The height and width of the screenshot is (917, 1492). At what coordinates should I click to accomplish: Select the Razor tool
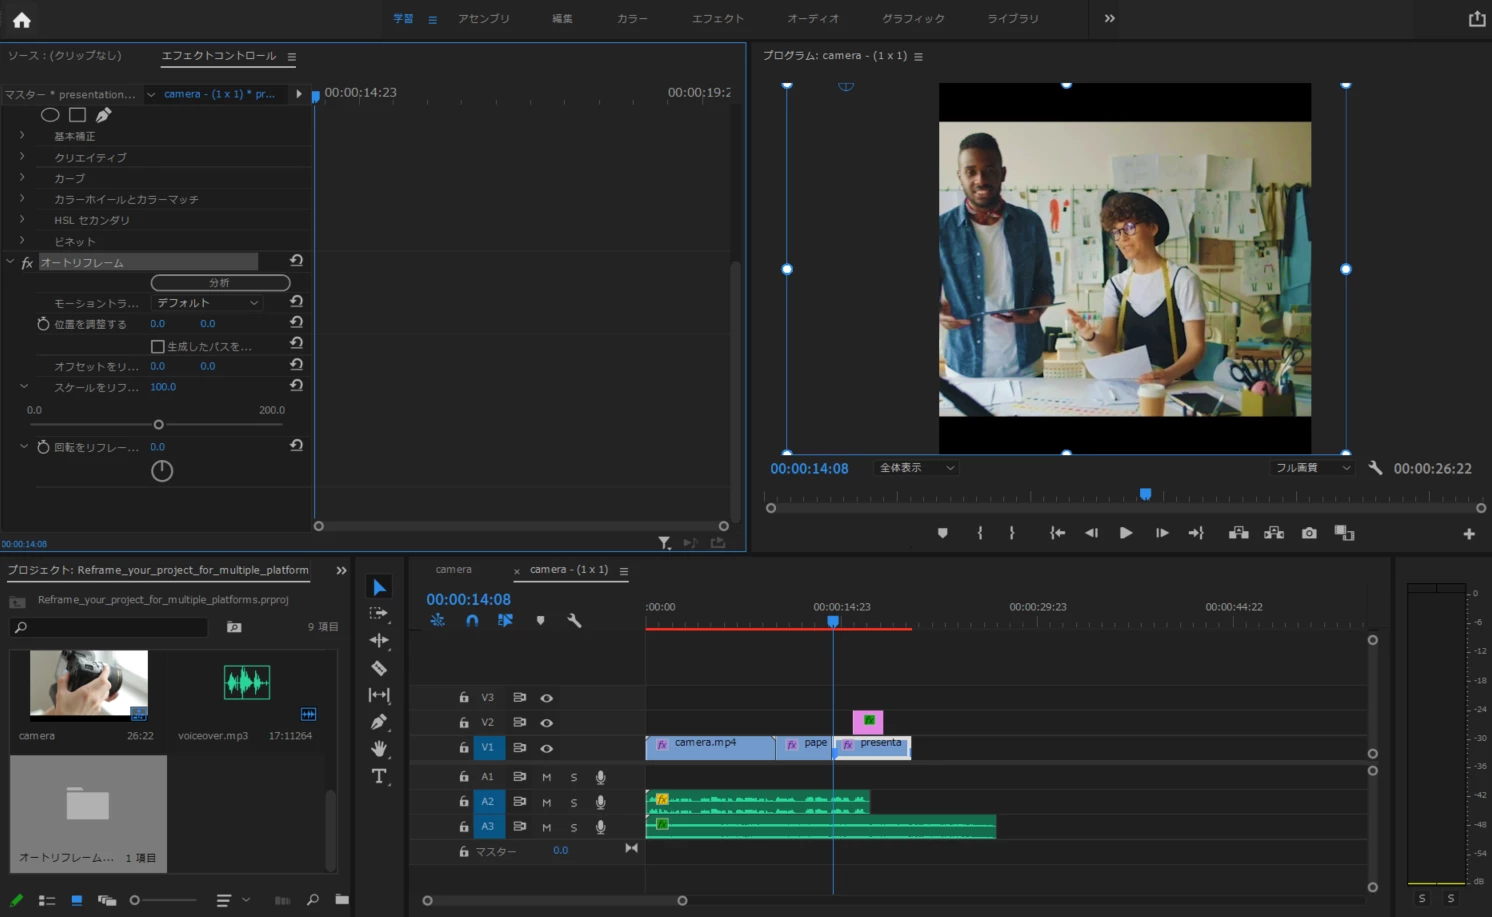379,668
